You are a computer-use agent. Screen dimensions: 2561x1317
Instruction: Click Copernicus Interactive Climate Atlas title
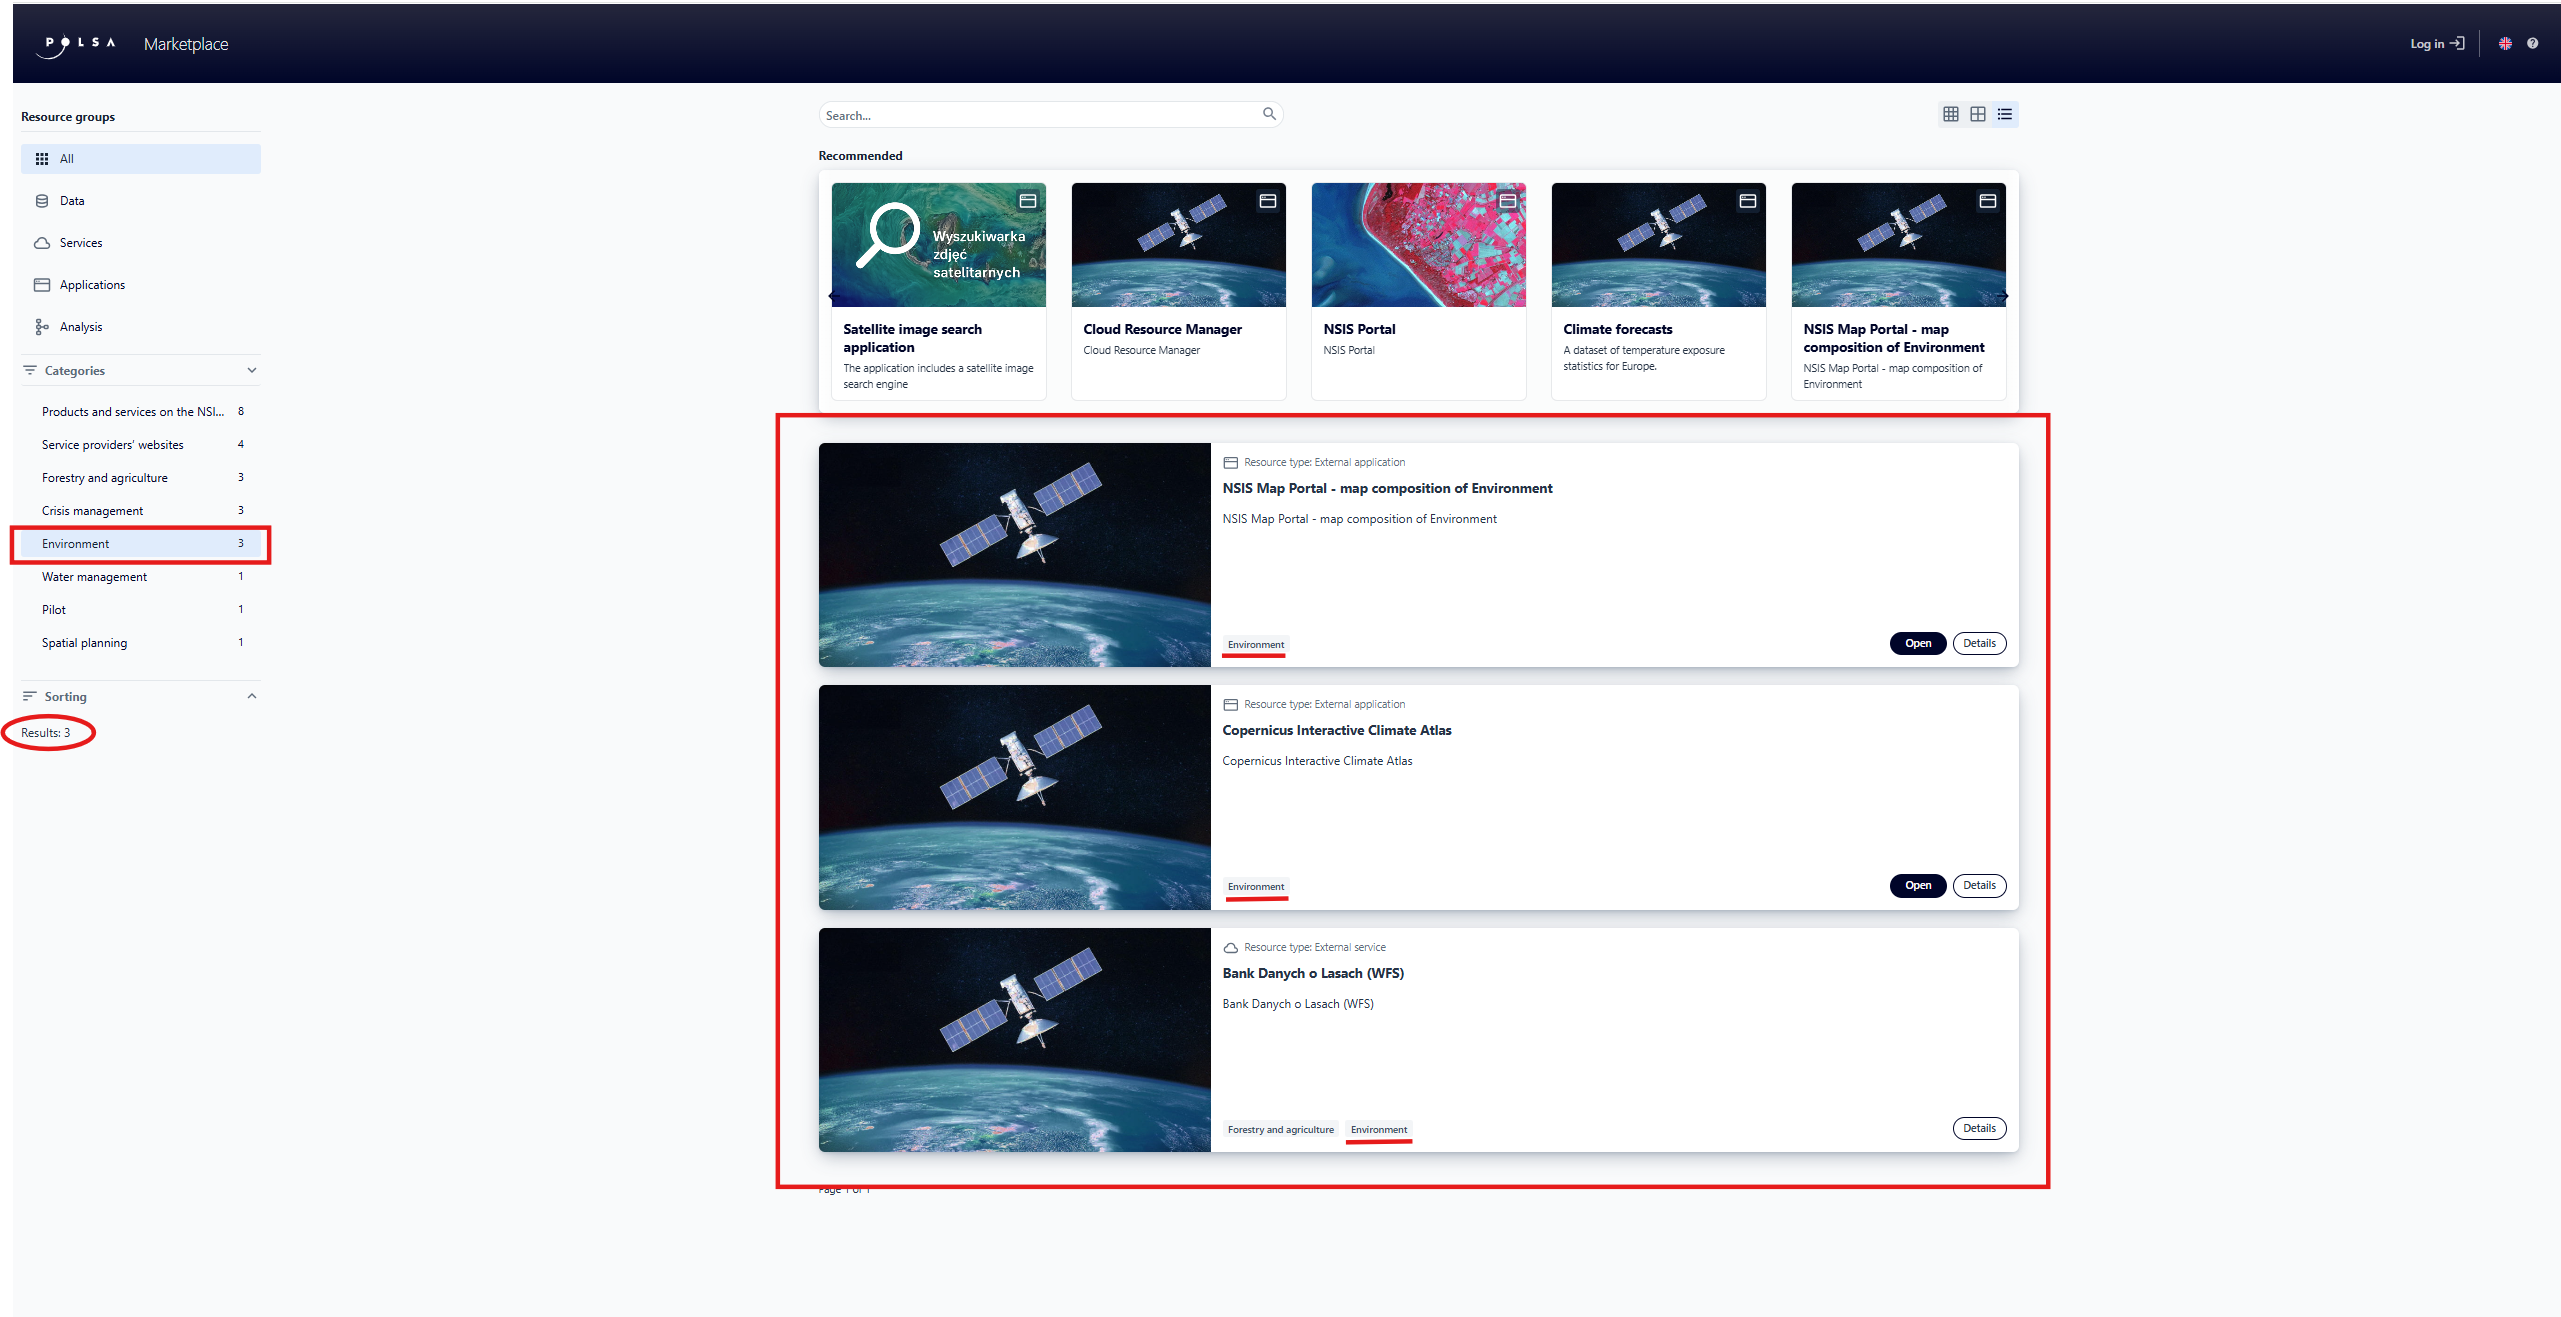coord(1336,731)
